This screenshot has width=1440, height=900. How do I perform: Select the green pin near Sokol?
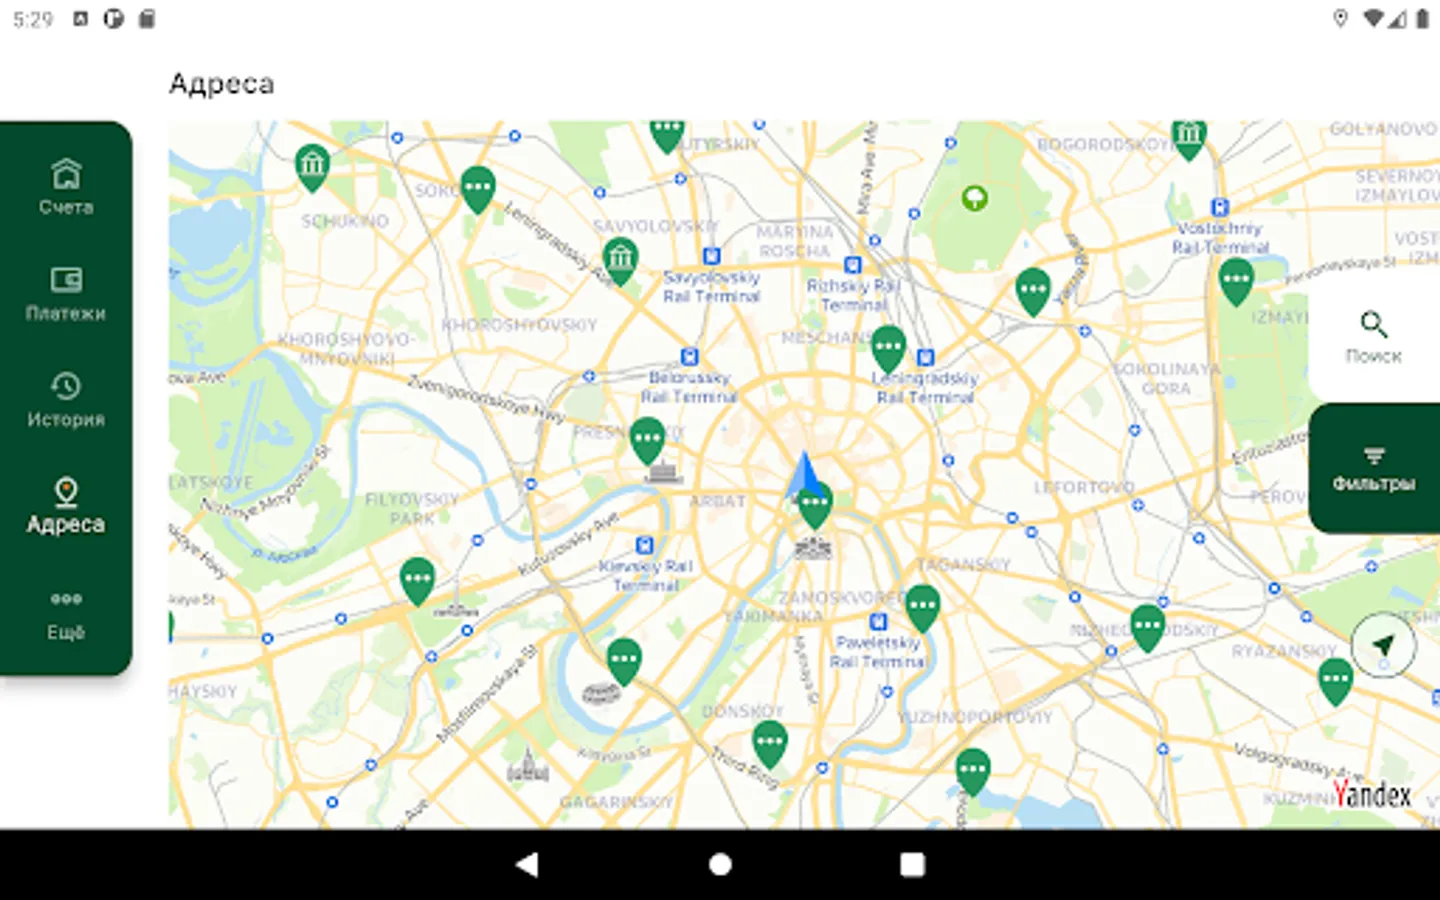pos(478,189)
